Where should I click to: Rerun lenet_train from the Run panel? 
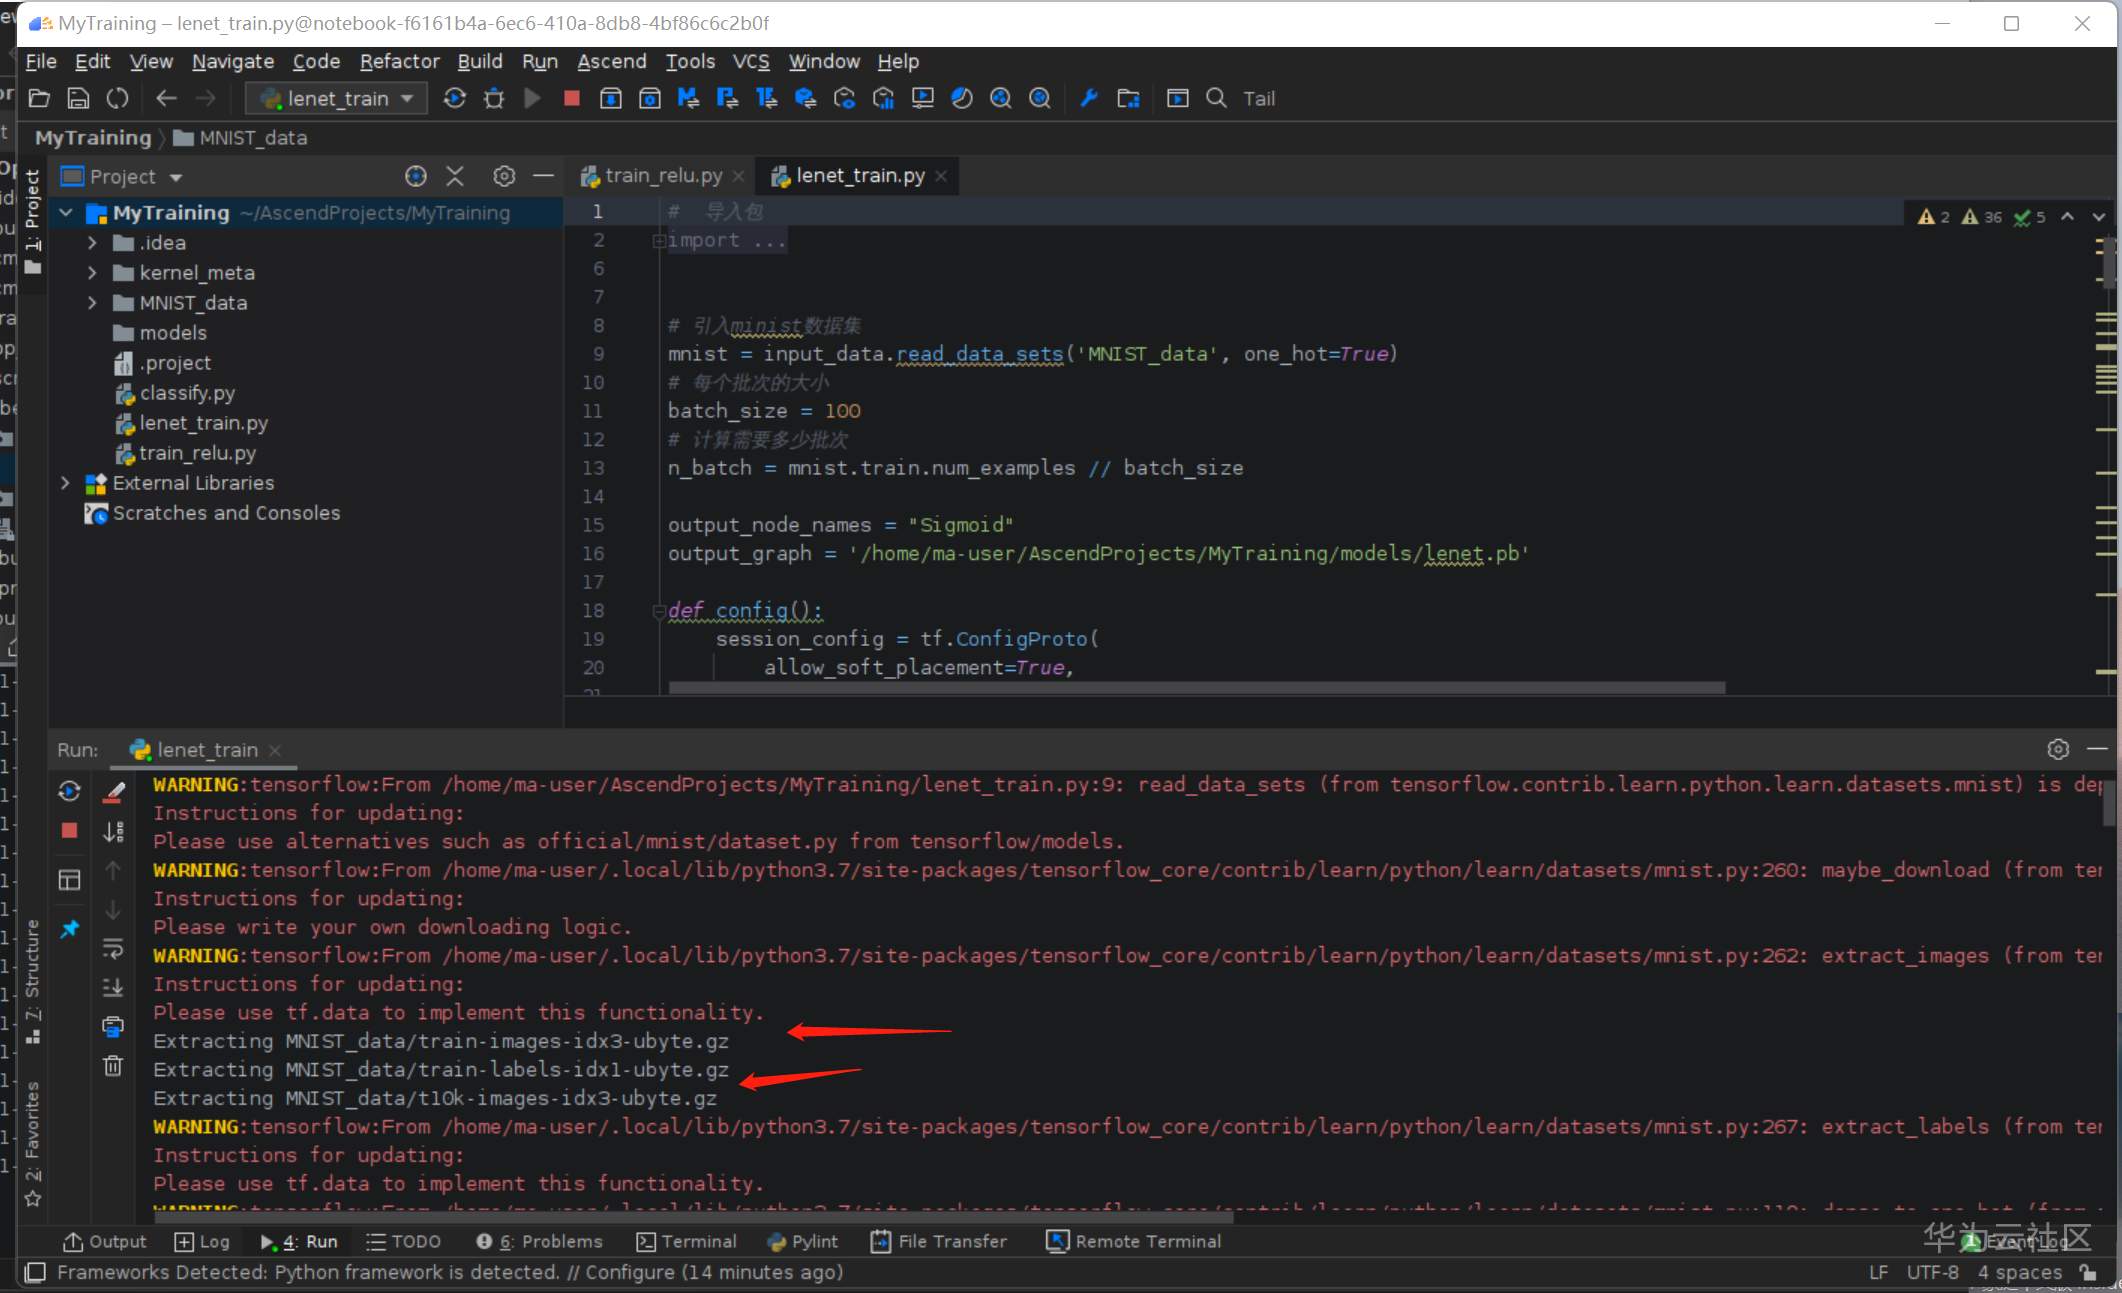69,791
